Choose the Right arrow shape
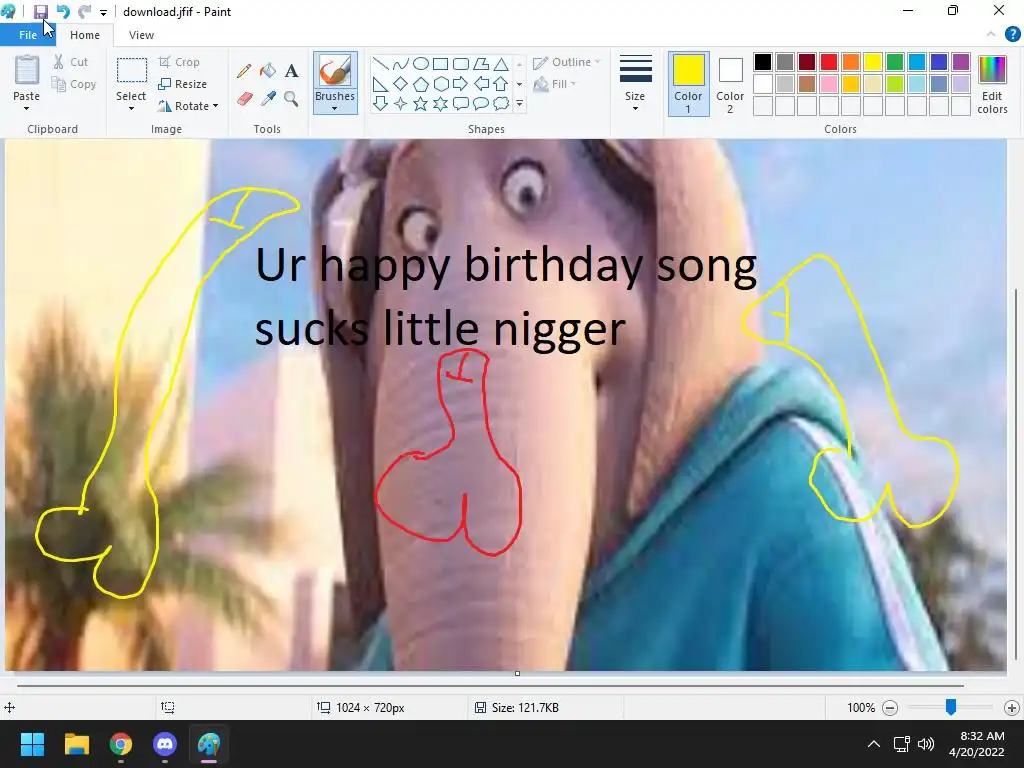The width and height of the screenshot is (1024, 768). click(461, 84)
